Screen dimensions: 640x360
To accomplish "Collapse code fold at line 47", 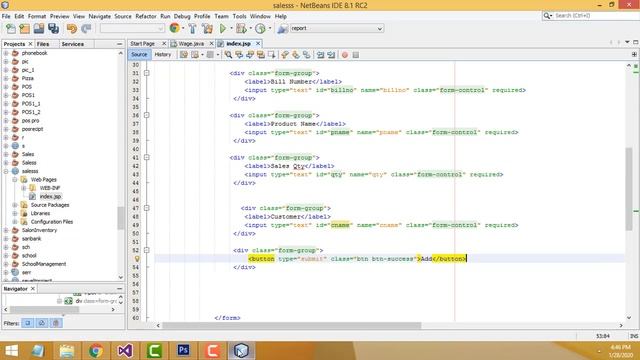I will click(x=147, y=208).
